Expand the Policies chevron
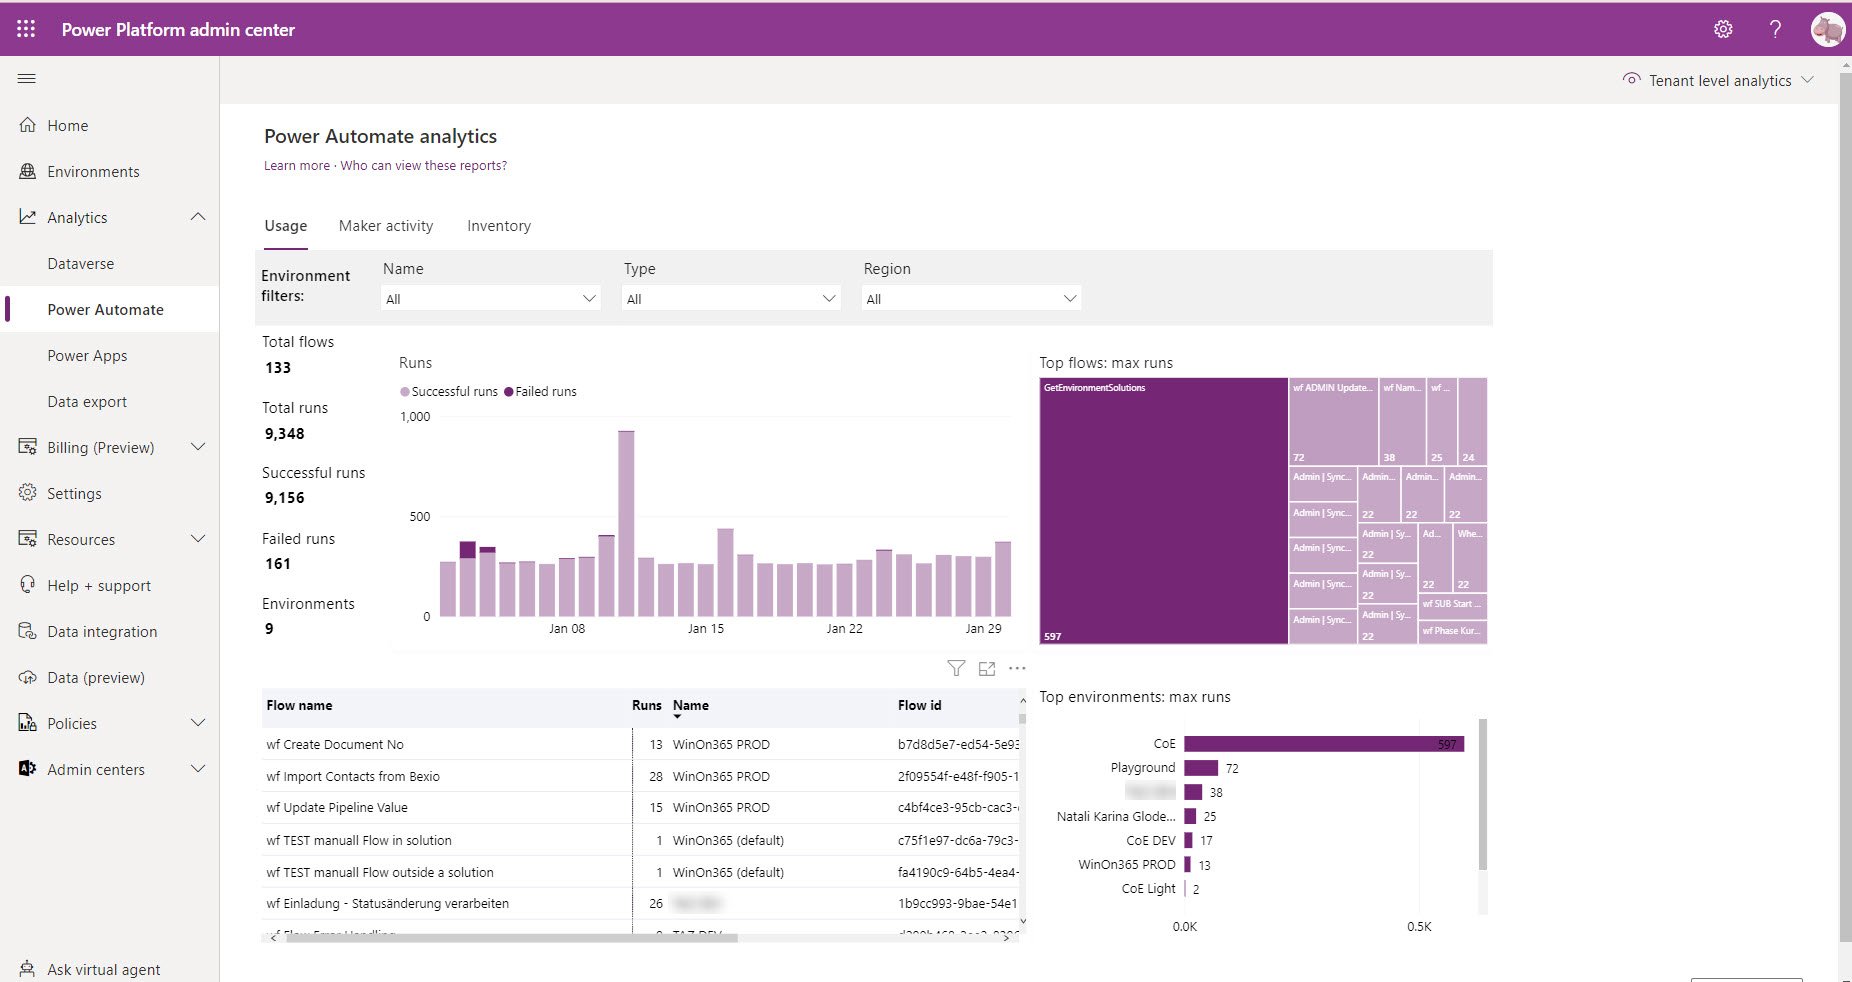Screen dimensions: 1852x982 coord(198,723)
